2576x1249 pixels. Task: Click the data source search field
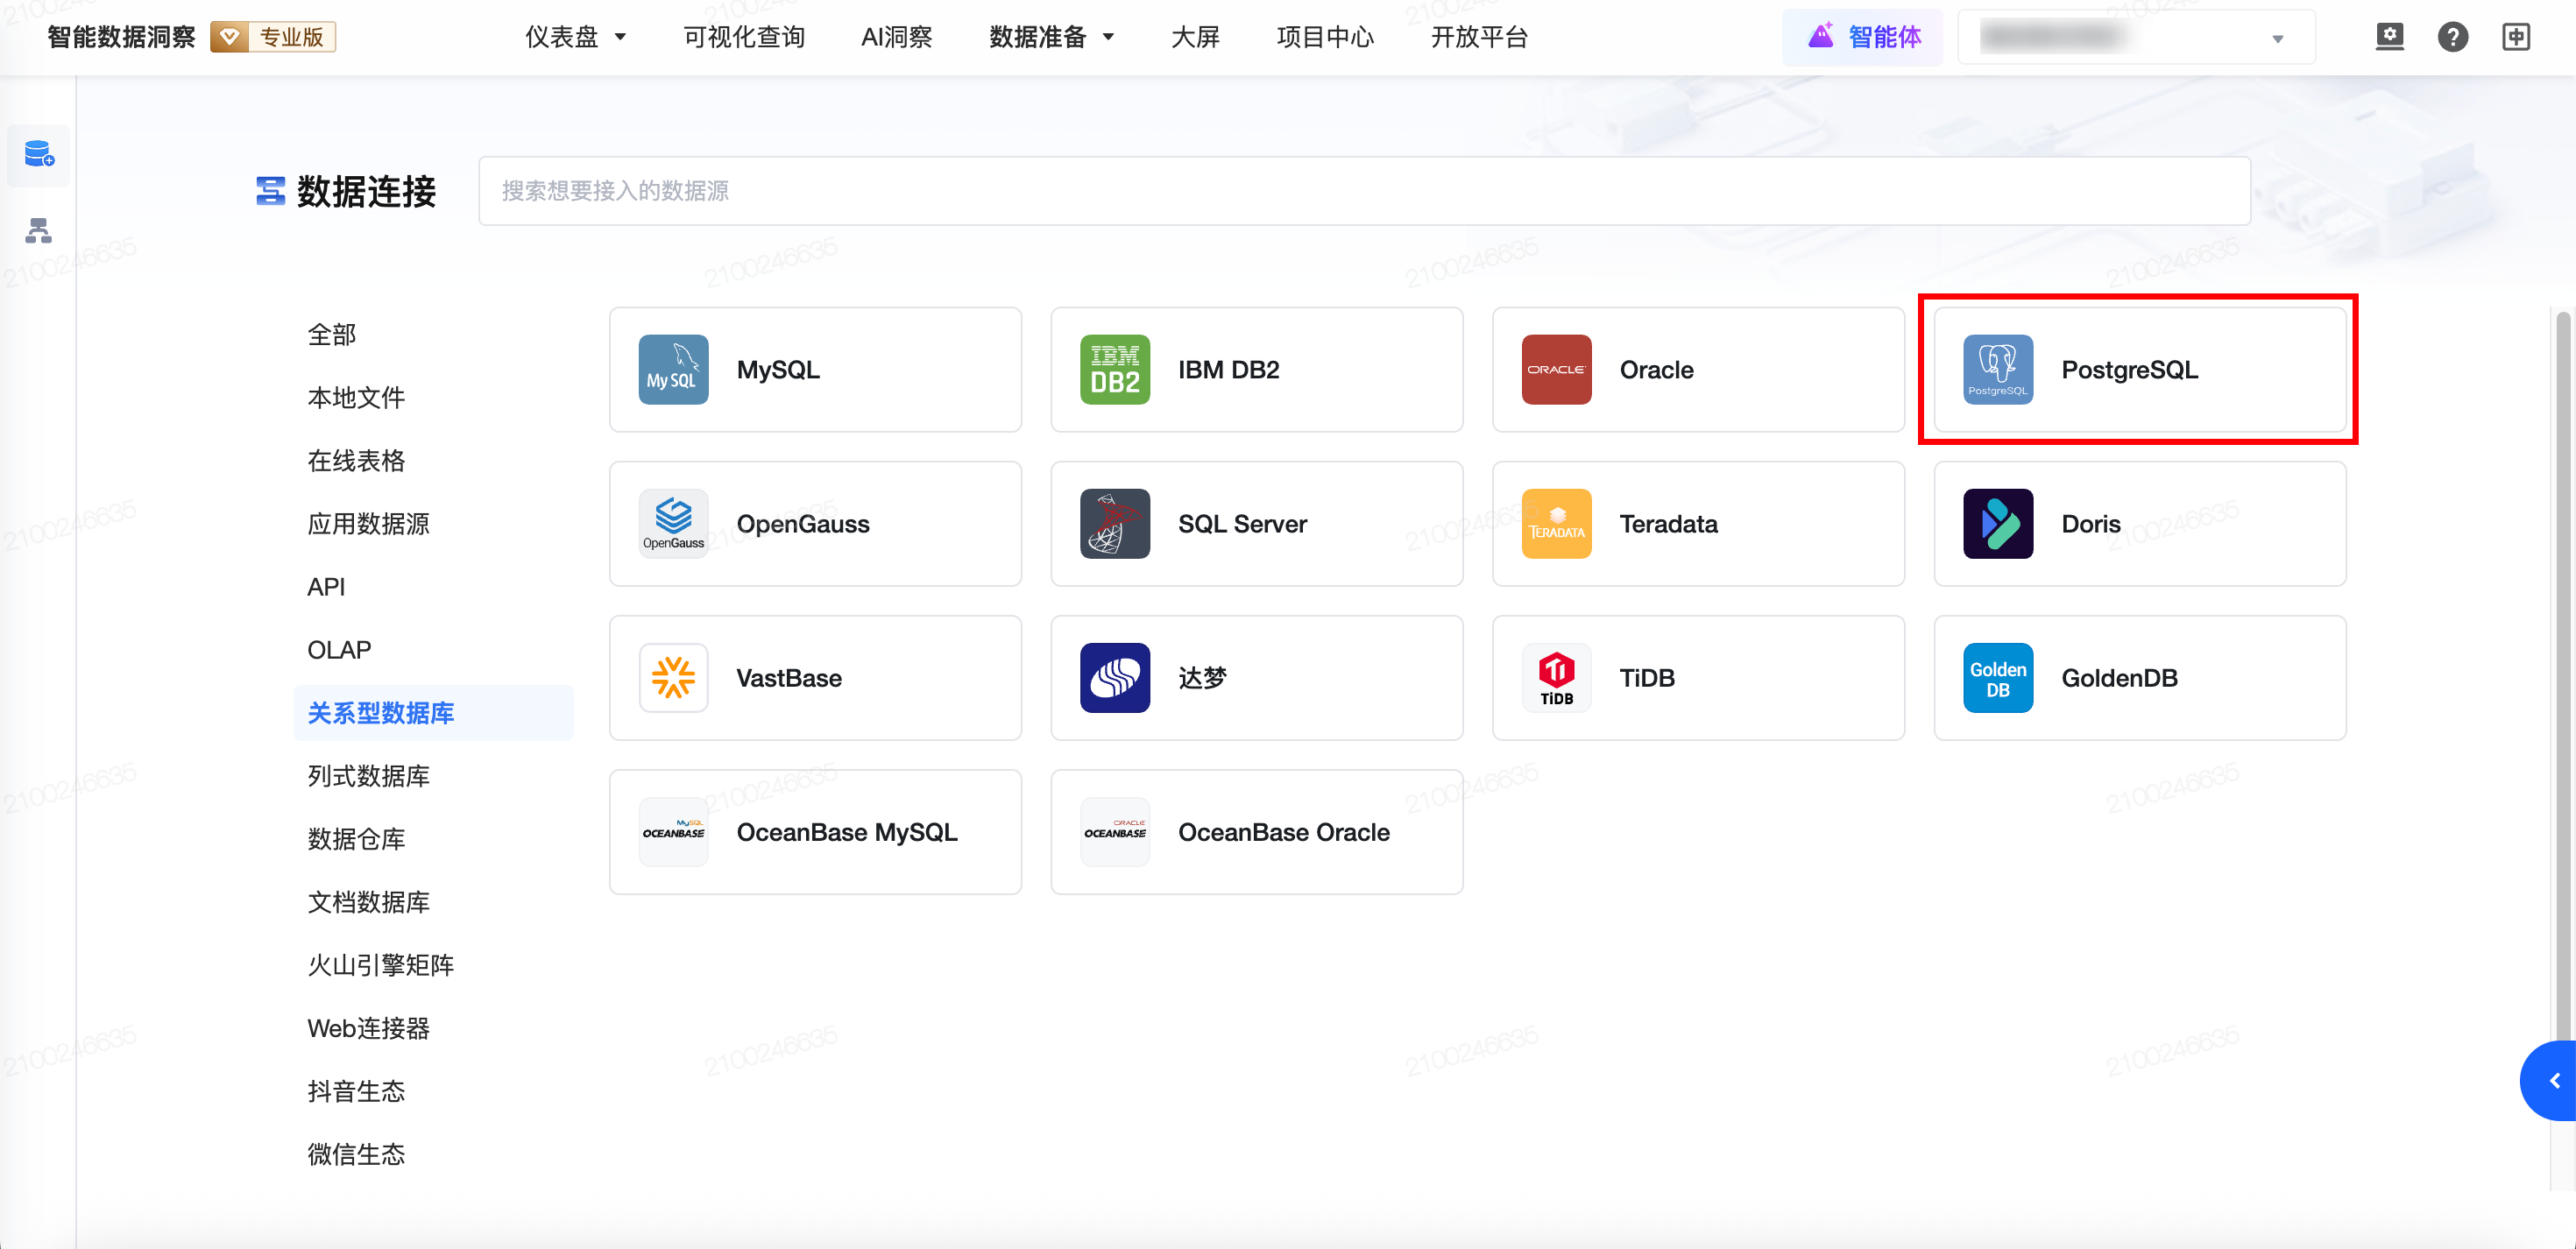(x=1363, y=190)
